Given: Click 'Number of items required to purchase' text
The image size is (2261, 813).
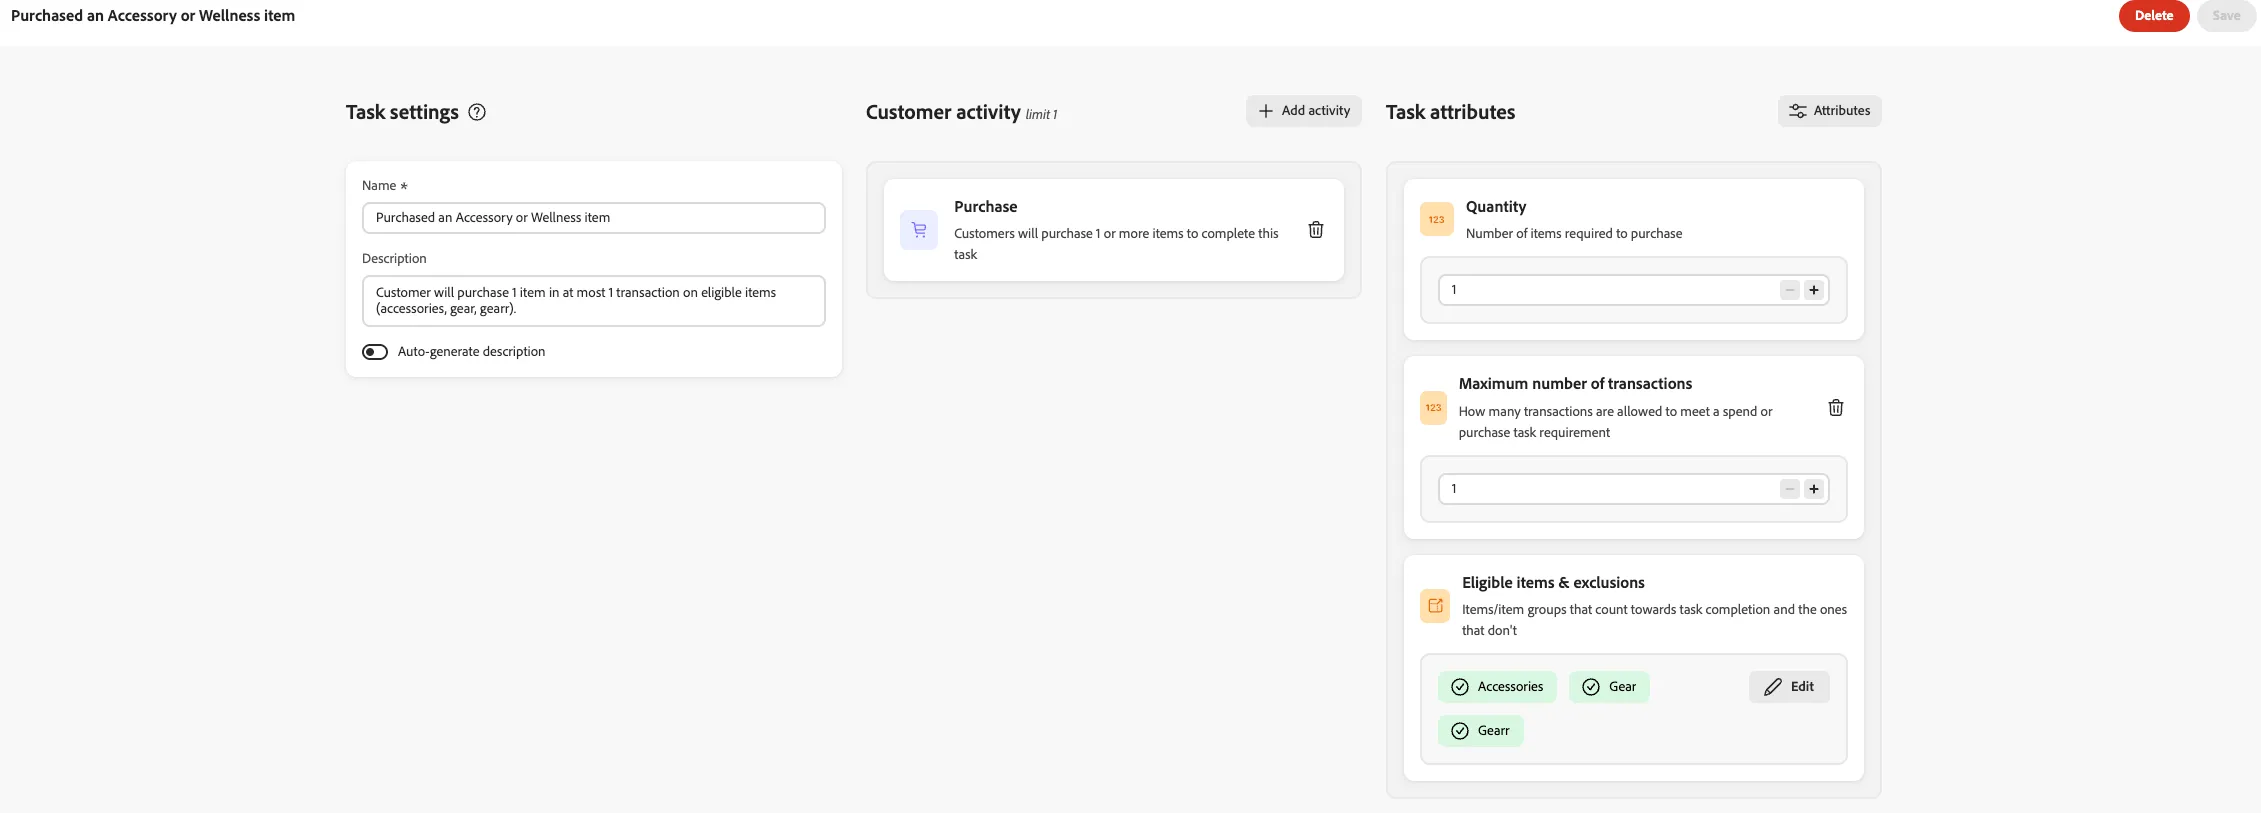Looking at the screenshot, I should click(1574, 234).
